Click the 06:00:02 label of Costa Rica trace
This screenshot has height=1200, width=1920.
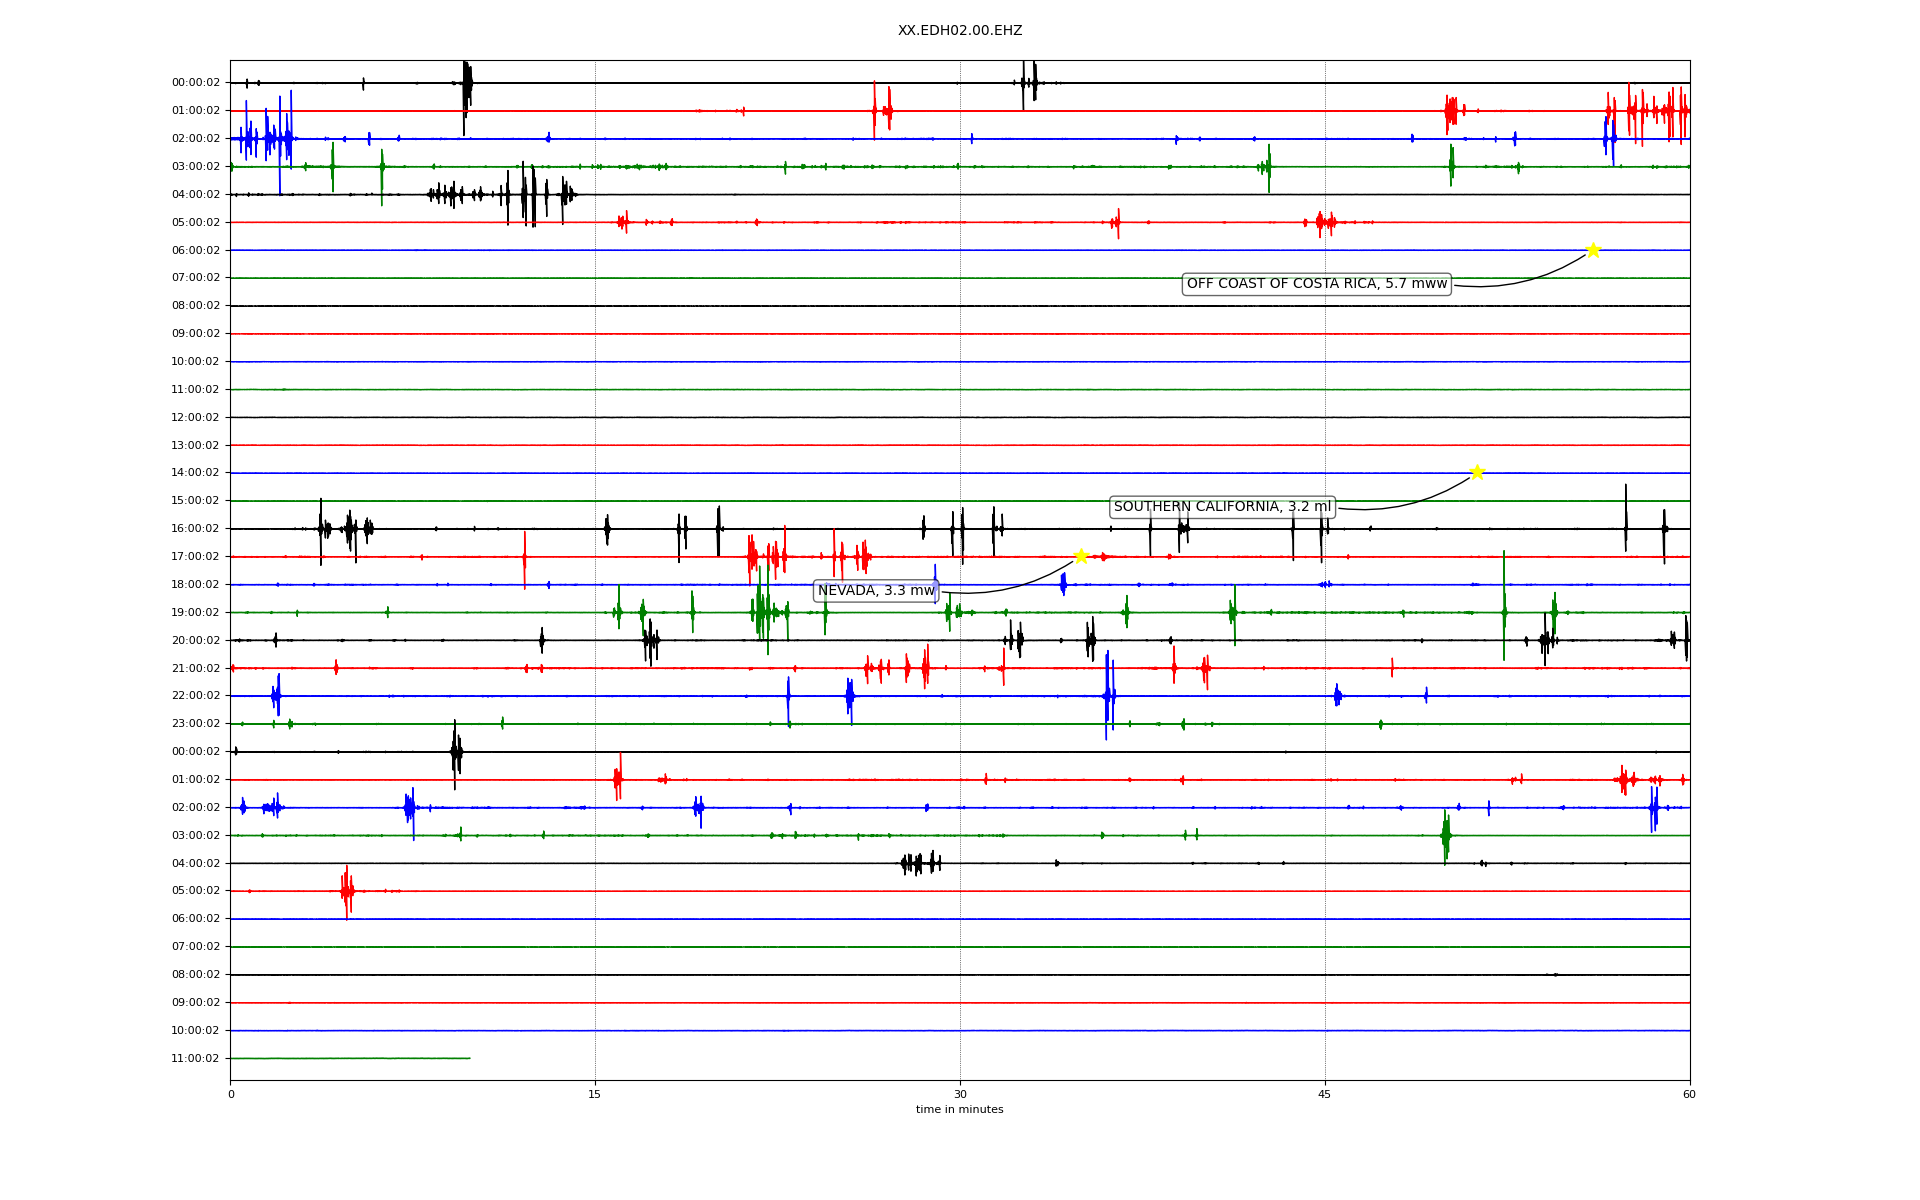pos(195,250)
